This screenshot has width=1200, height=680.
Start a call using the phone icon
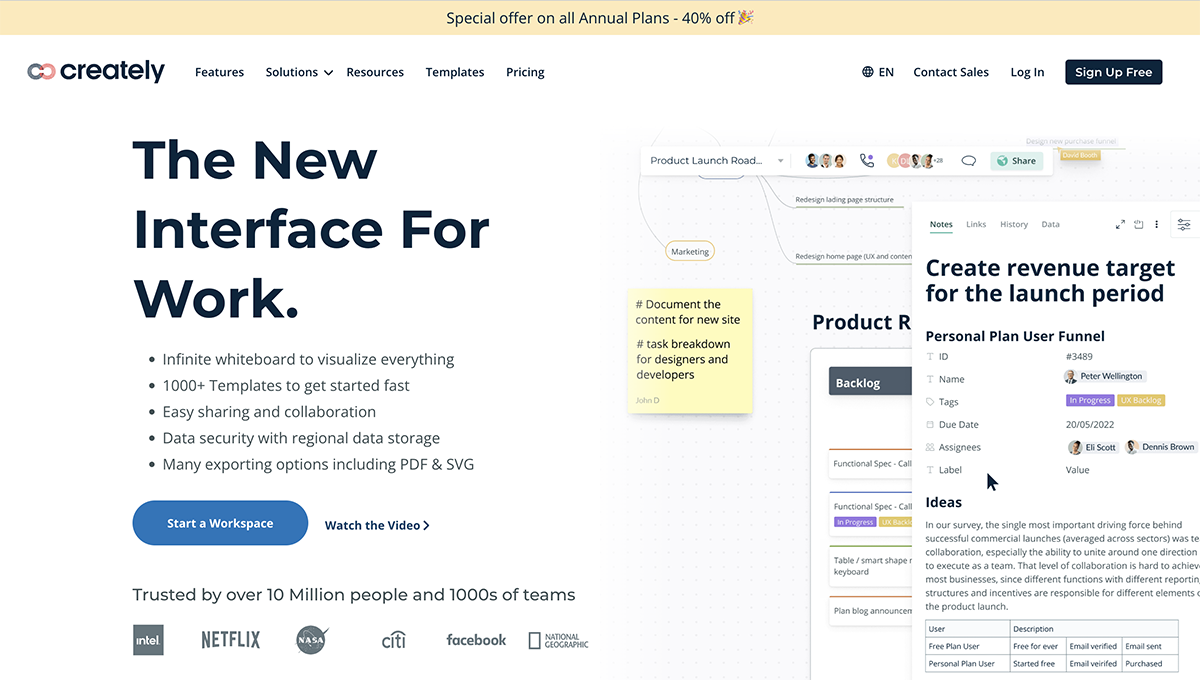[865, 160]
